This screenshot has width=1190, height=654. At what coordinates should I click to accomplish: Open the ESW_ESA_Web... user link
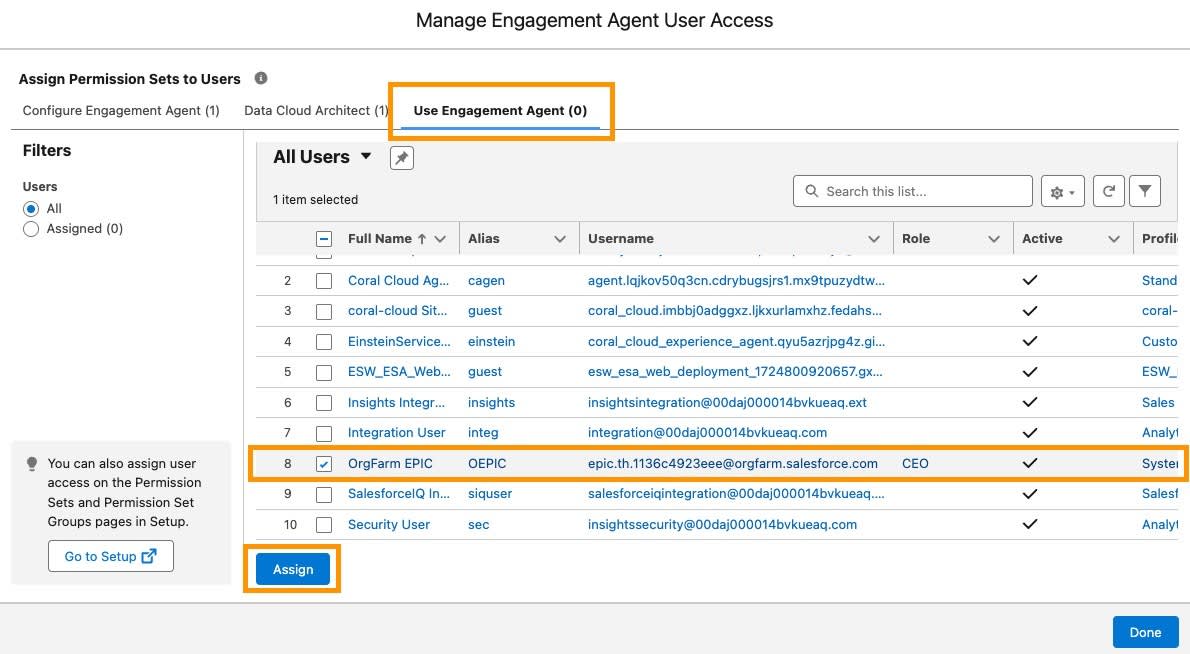point(399,372)
